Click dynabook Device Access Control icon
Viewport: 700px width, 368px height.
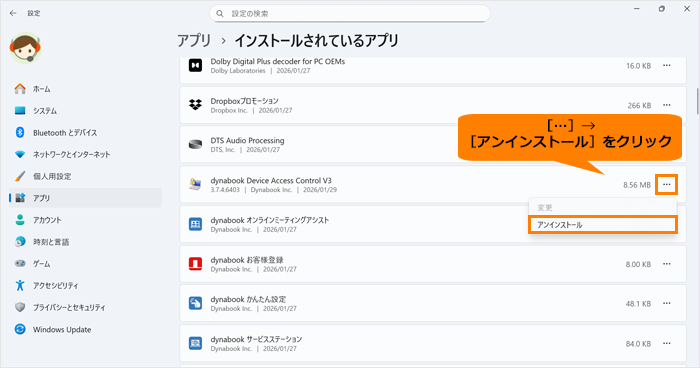[196, 184]
